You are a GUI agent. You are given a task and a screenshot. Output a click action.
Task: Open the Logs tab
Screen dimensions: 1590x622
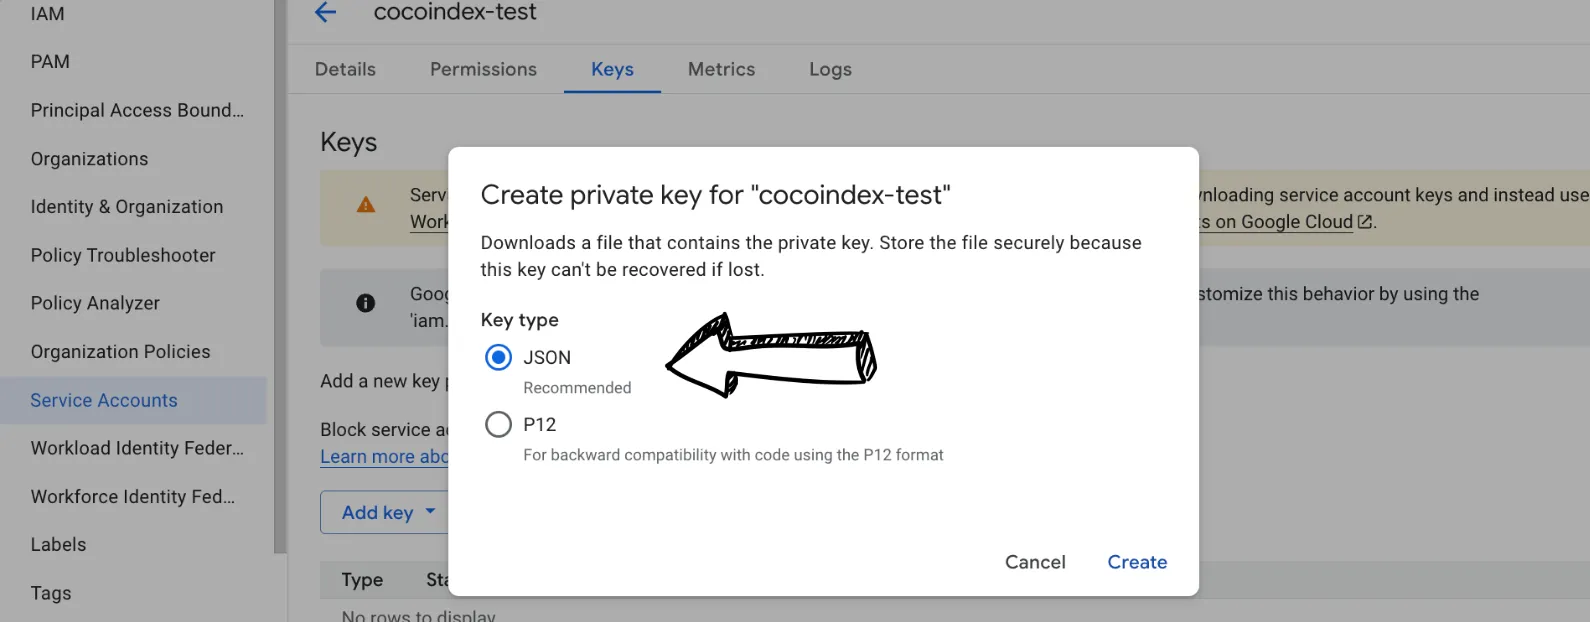829,69
